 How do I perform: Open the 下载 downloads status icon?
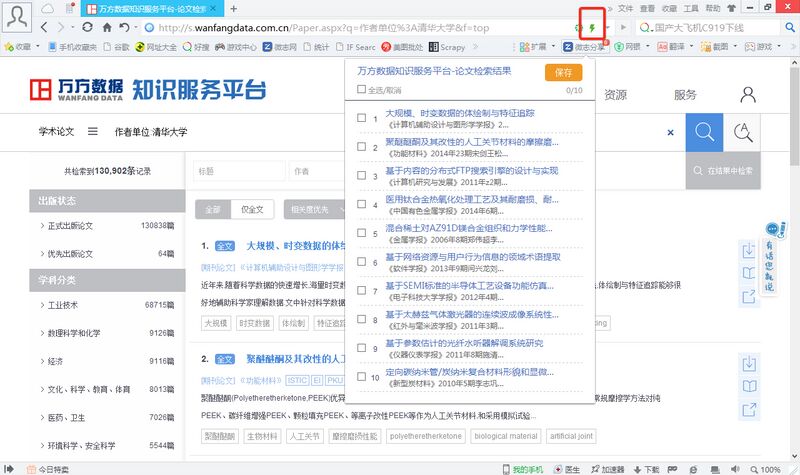click(646, 469)
